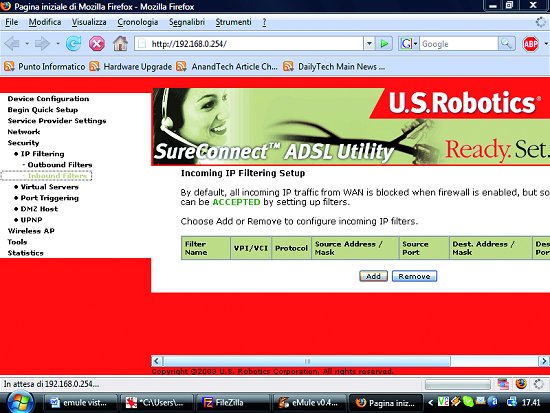Screen dimensions: 550x413
Task: Click the Remove filter button
Action: pos(414,276)
